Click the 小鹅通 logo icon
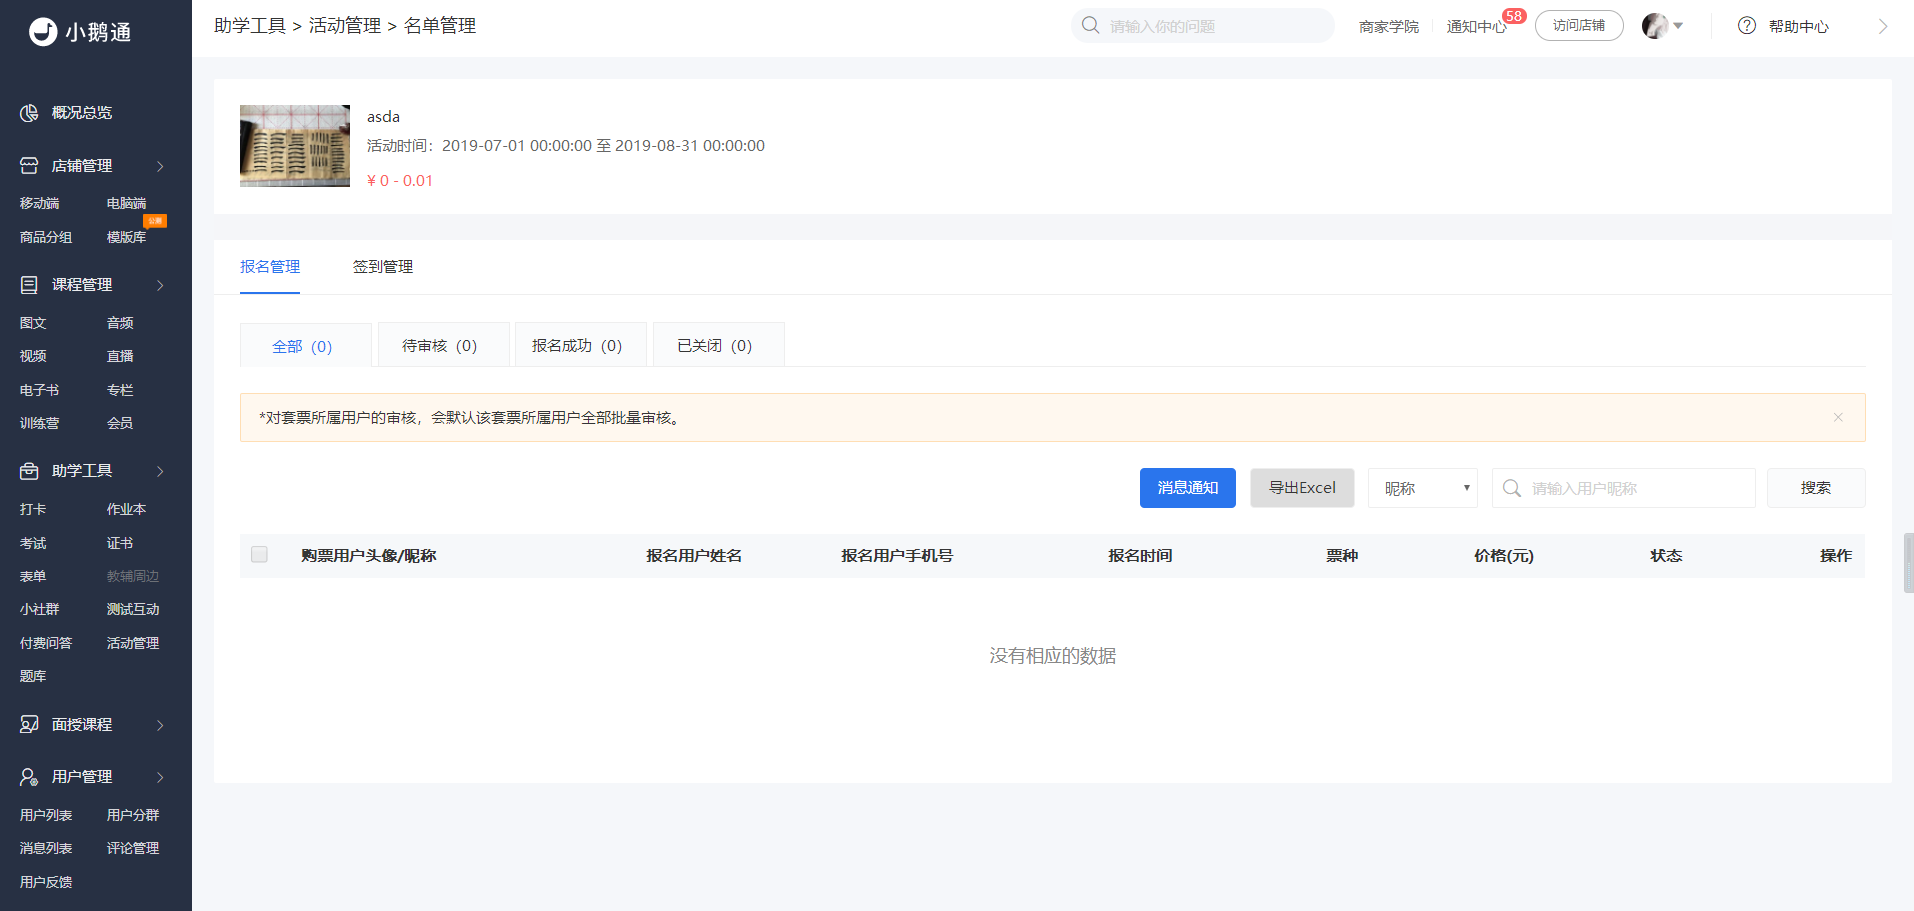This screenshot has height=911, width=1914. [43, 32]
